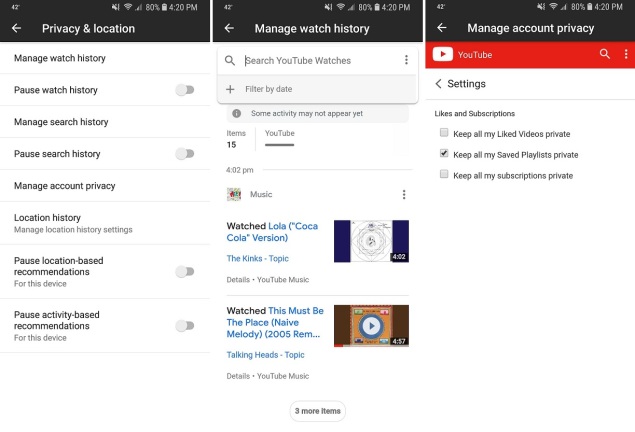Go back from Manage account privacy screen
The height and width of the screenshot is (432, 635).
pyautogui.click(x=442, y=28)
